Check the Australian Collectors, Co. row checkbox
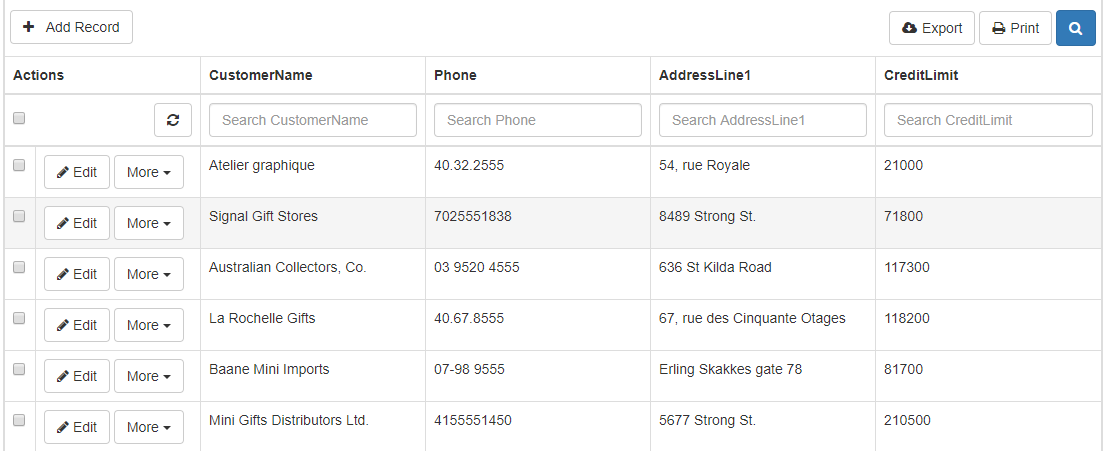 pyautogui.click(x=19, y=266)
